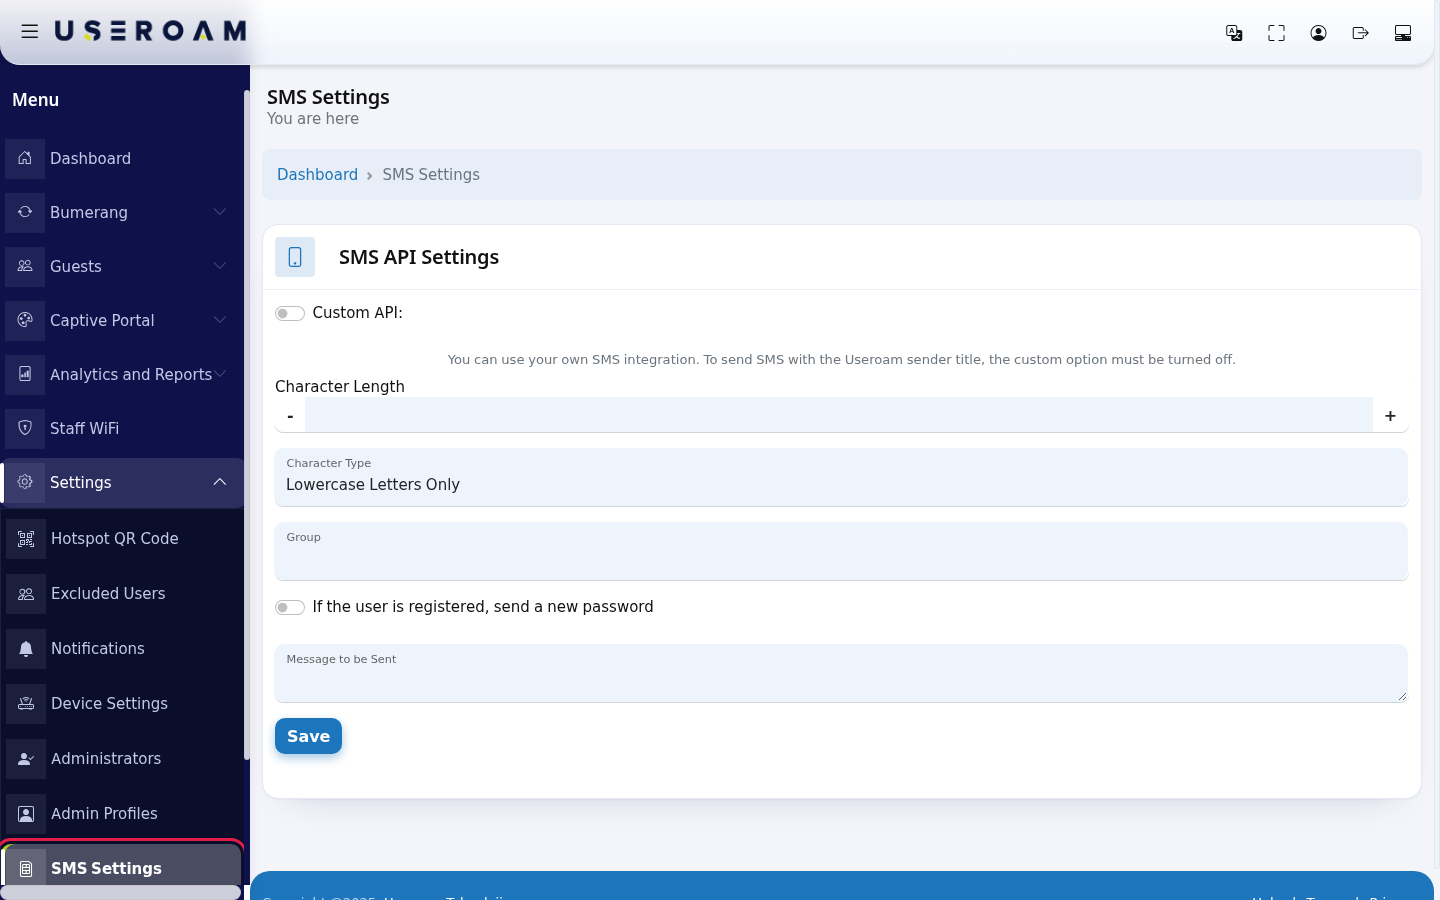The height and width of the screenshot is (900, 1440).
Task: Enter fullscreen mode via header icon
Action: click(1276, 33)
